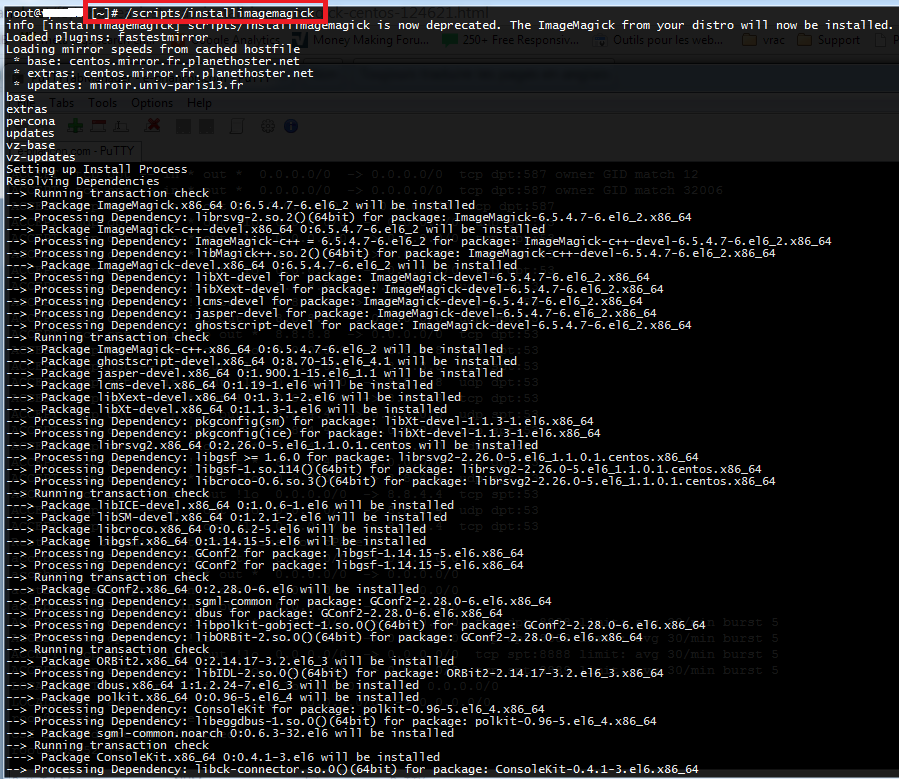Click the 'libgsf >= 1.6.0' dependency line

[352, 458]
